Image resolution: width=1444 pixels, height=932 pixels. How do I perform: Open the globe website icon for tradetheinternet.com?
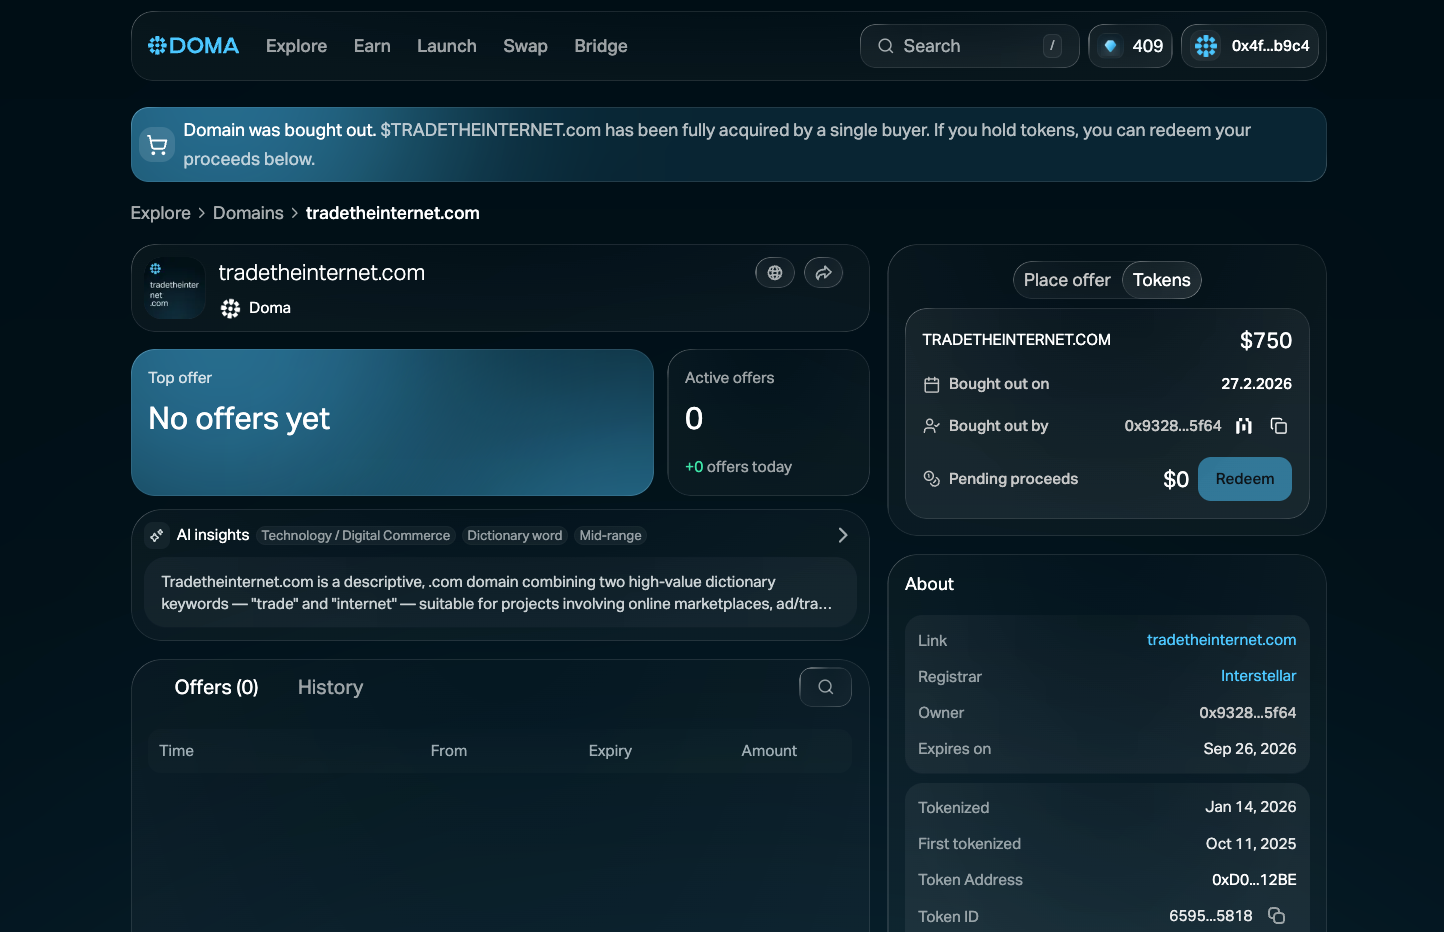(774, 273)
